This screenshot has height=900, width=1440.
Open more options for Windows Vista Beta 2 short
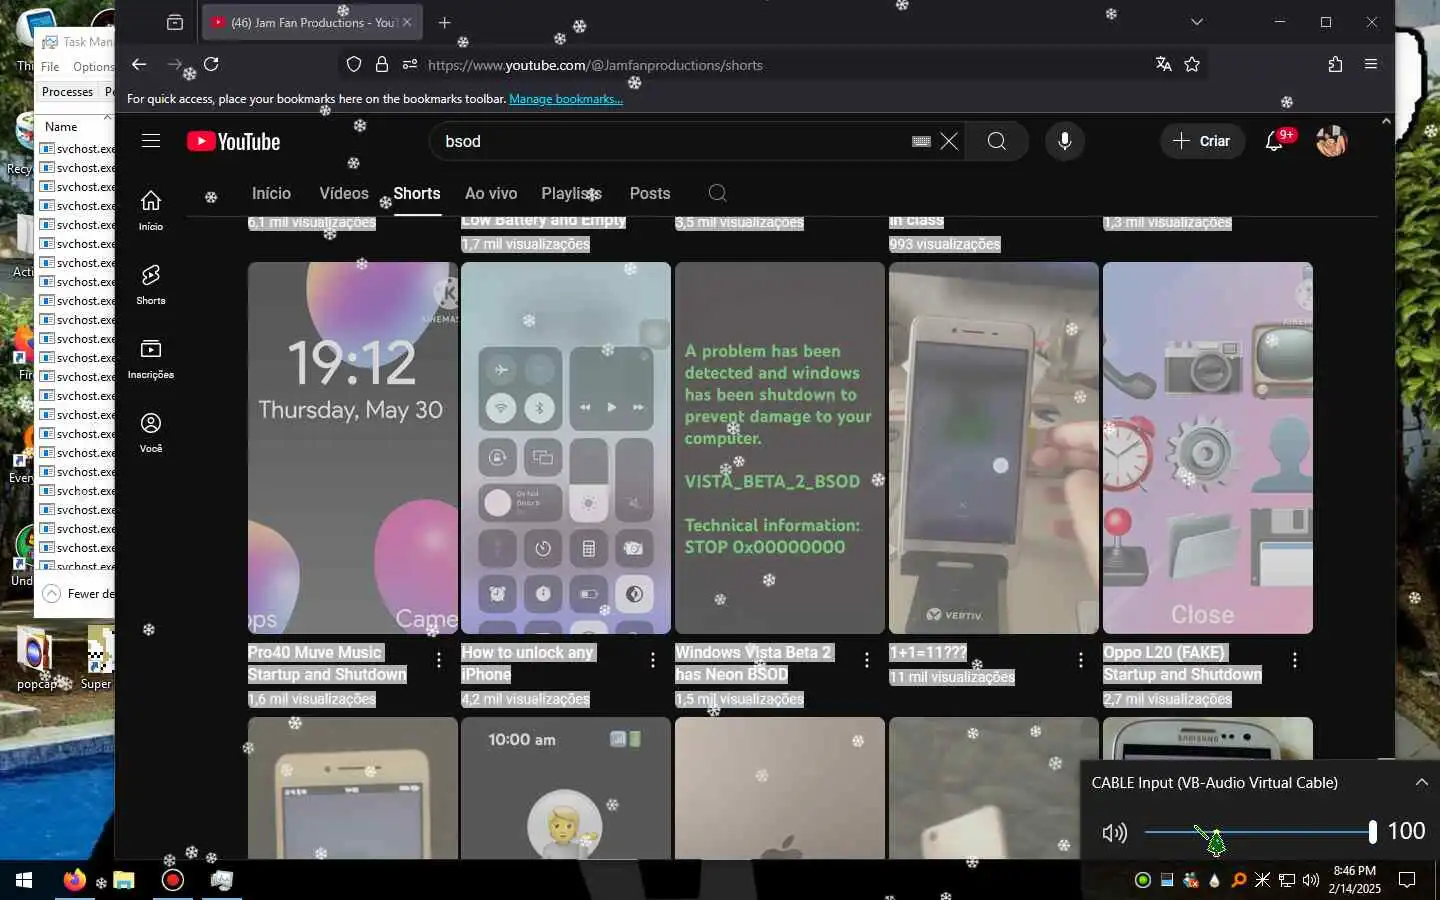coord(866,660)
